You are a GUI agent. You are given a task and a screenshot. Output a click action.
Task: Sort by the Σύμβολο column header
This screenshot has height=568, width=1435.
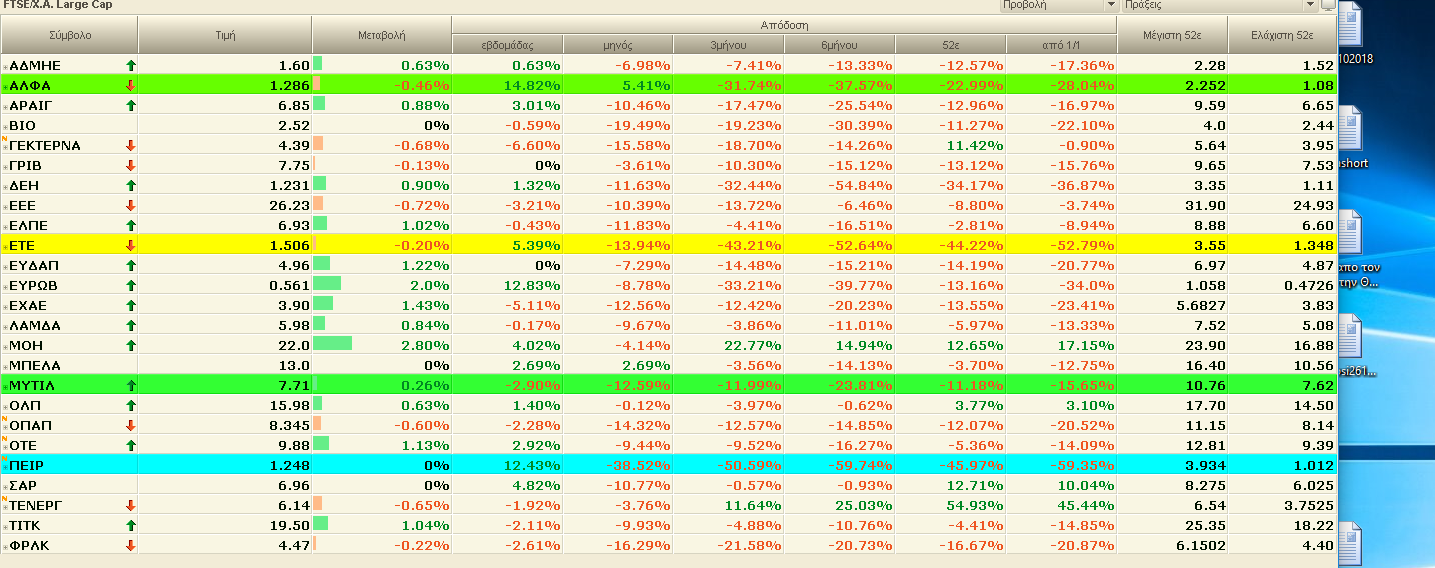tap(69, 35)
